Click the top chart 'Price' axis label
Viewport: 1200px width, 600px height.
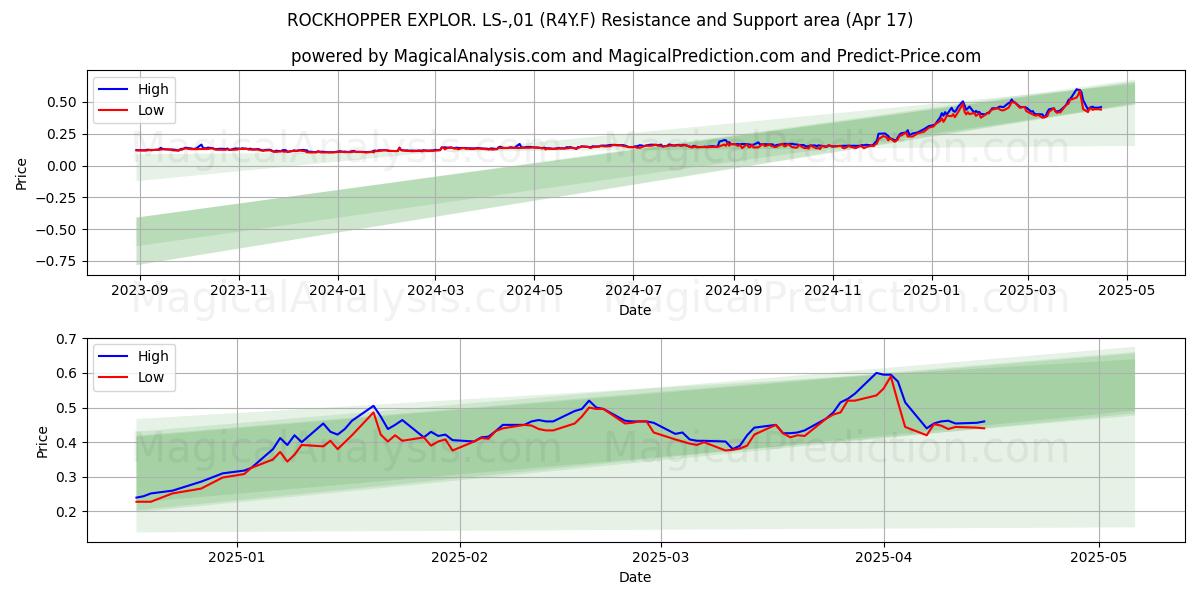[x=22, y=173]
